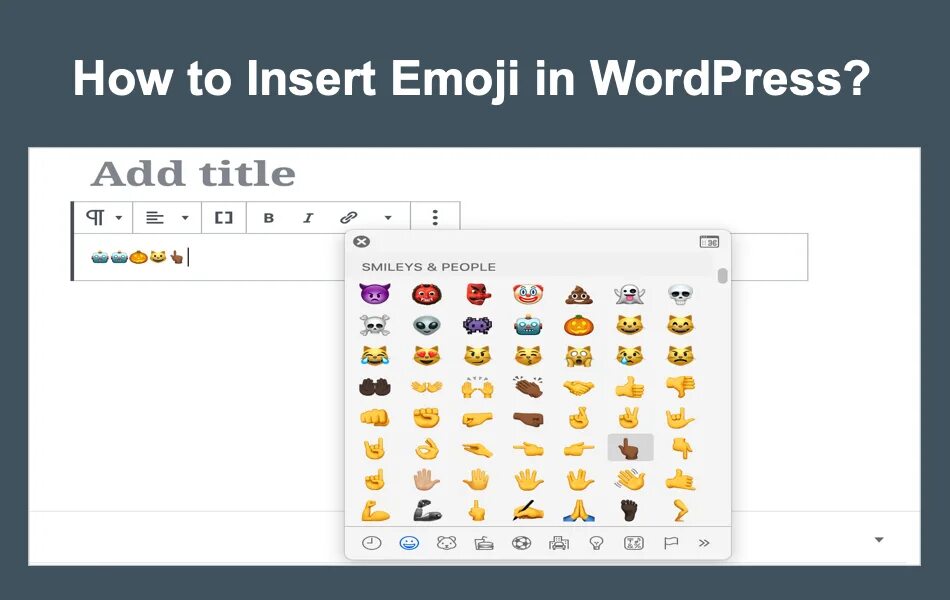Image resolution: width=950 pixels, height=600 pixels.
Task: Click the text alignment icon
Action: point(155,218)
